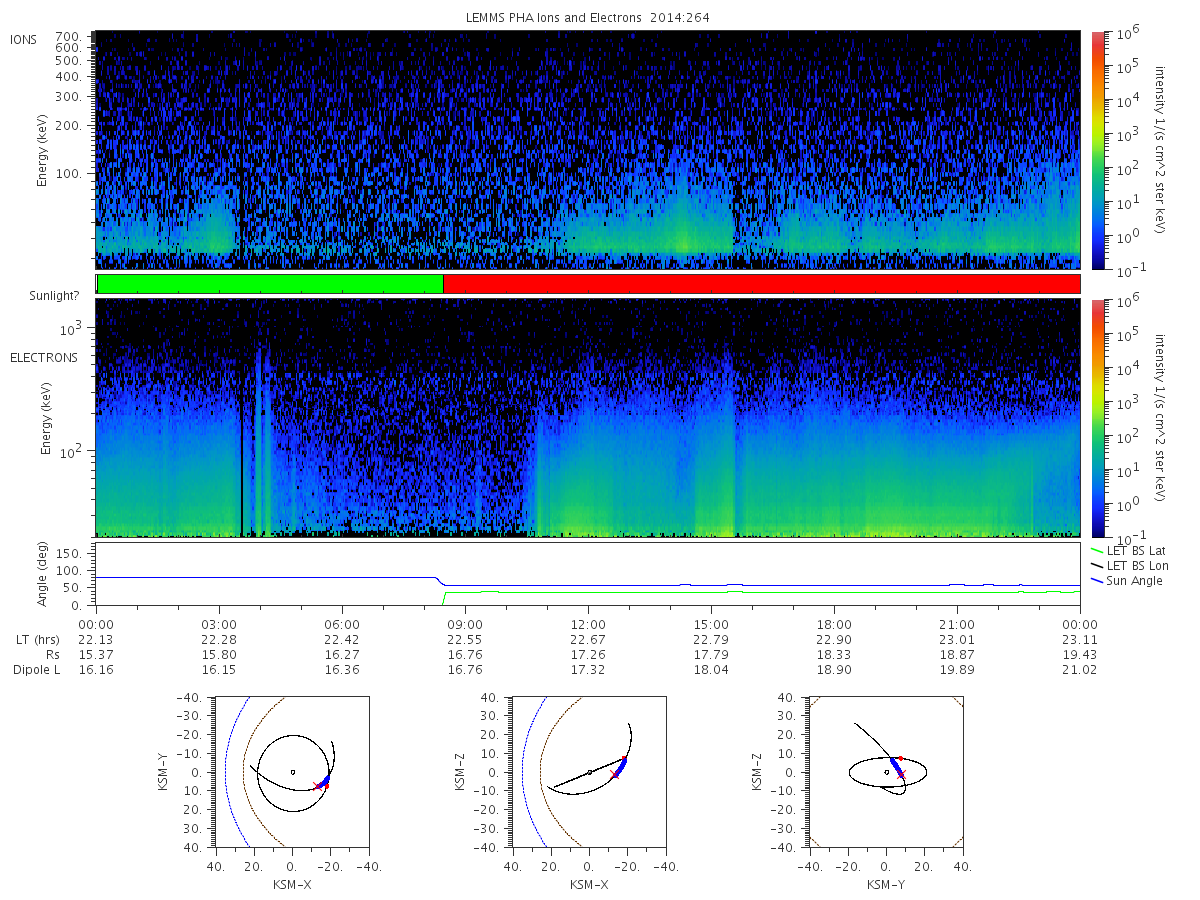Select the green sunlight bar segment

pyautogui.click(x=270, y=284)
